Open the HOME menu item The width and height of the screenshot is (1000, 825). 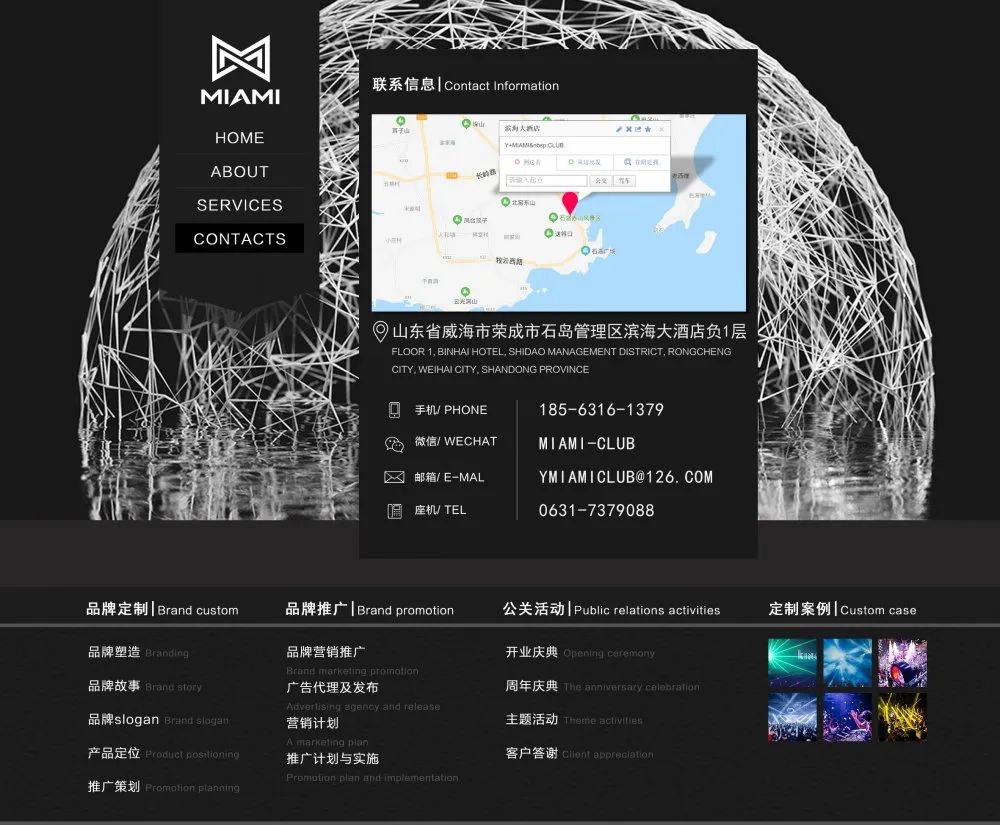240,138
